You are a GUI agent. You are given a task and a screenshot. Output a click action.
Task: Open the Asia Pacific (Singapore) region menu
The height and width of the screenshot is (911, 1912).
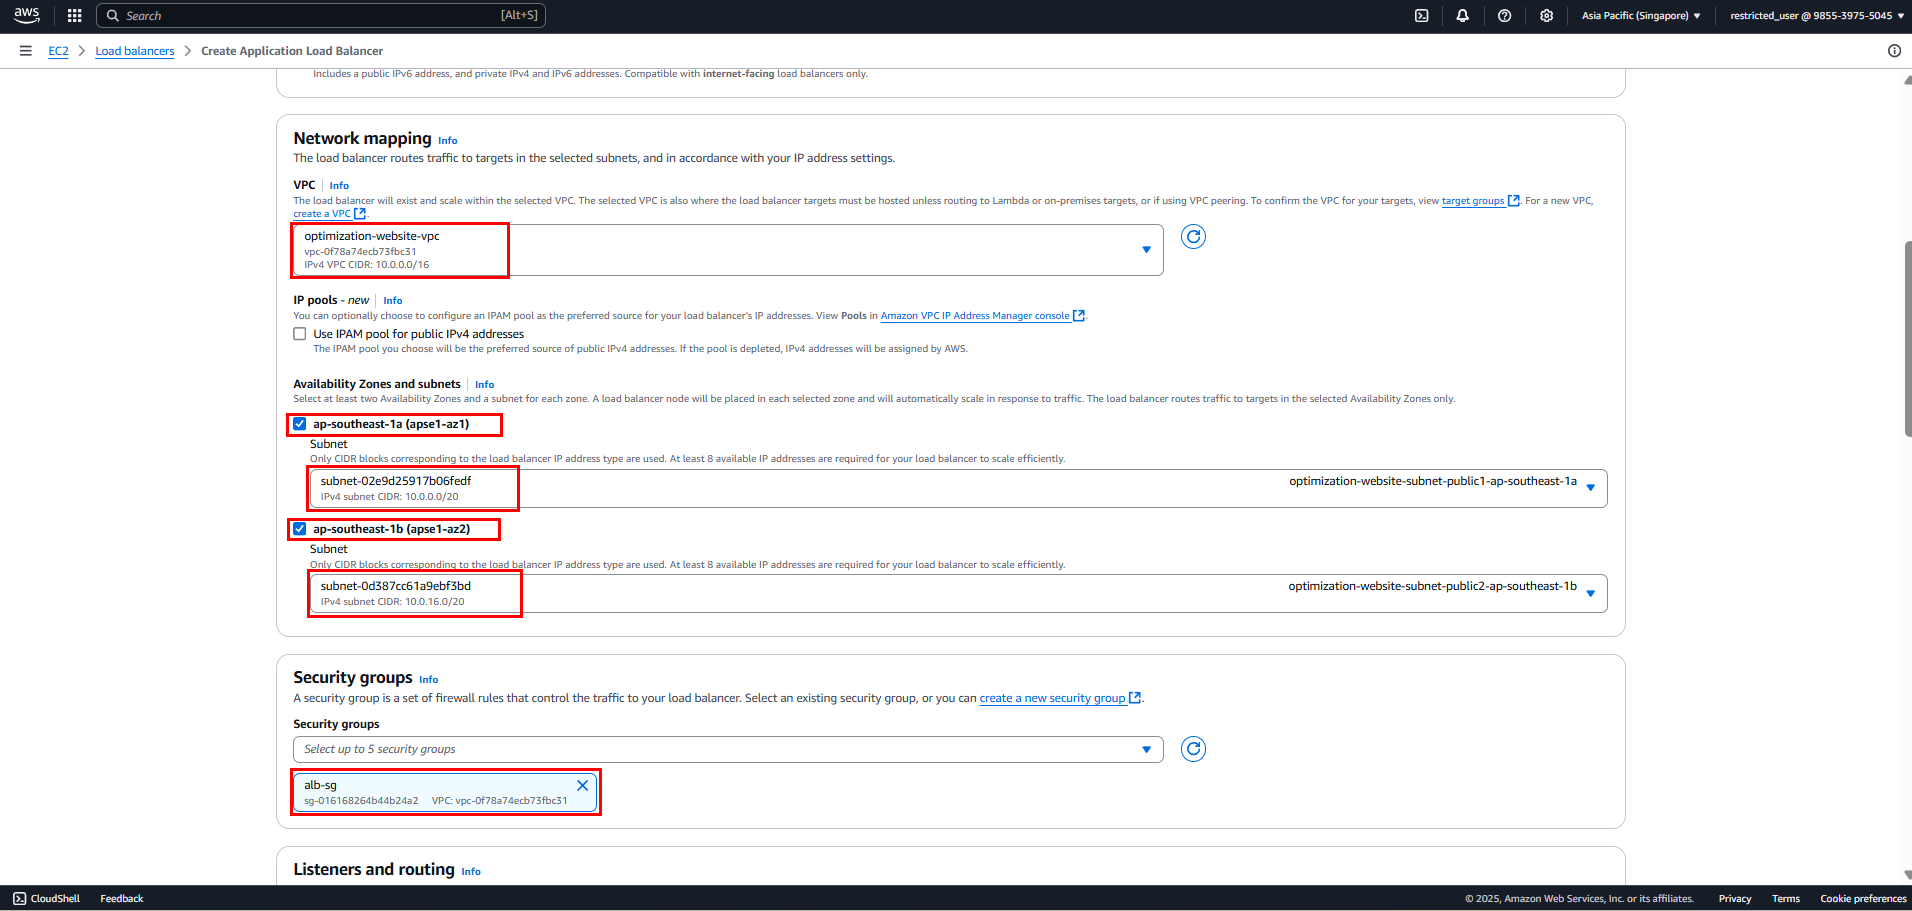pyautogui.click(x=1641, y=16)
